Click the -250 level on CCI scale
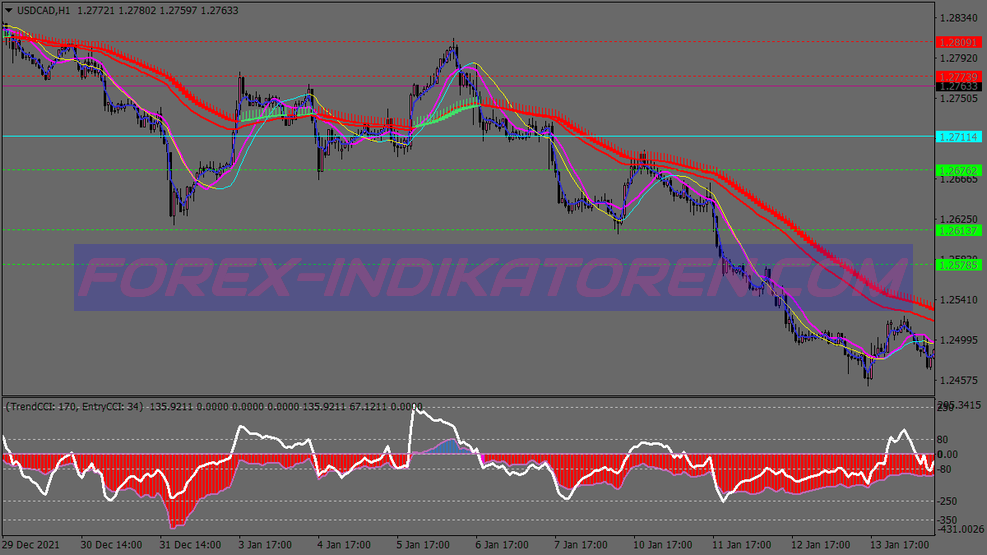 pos(947,502)
